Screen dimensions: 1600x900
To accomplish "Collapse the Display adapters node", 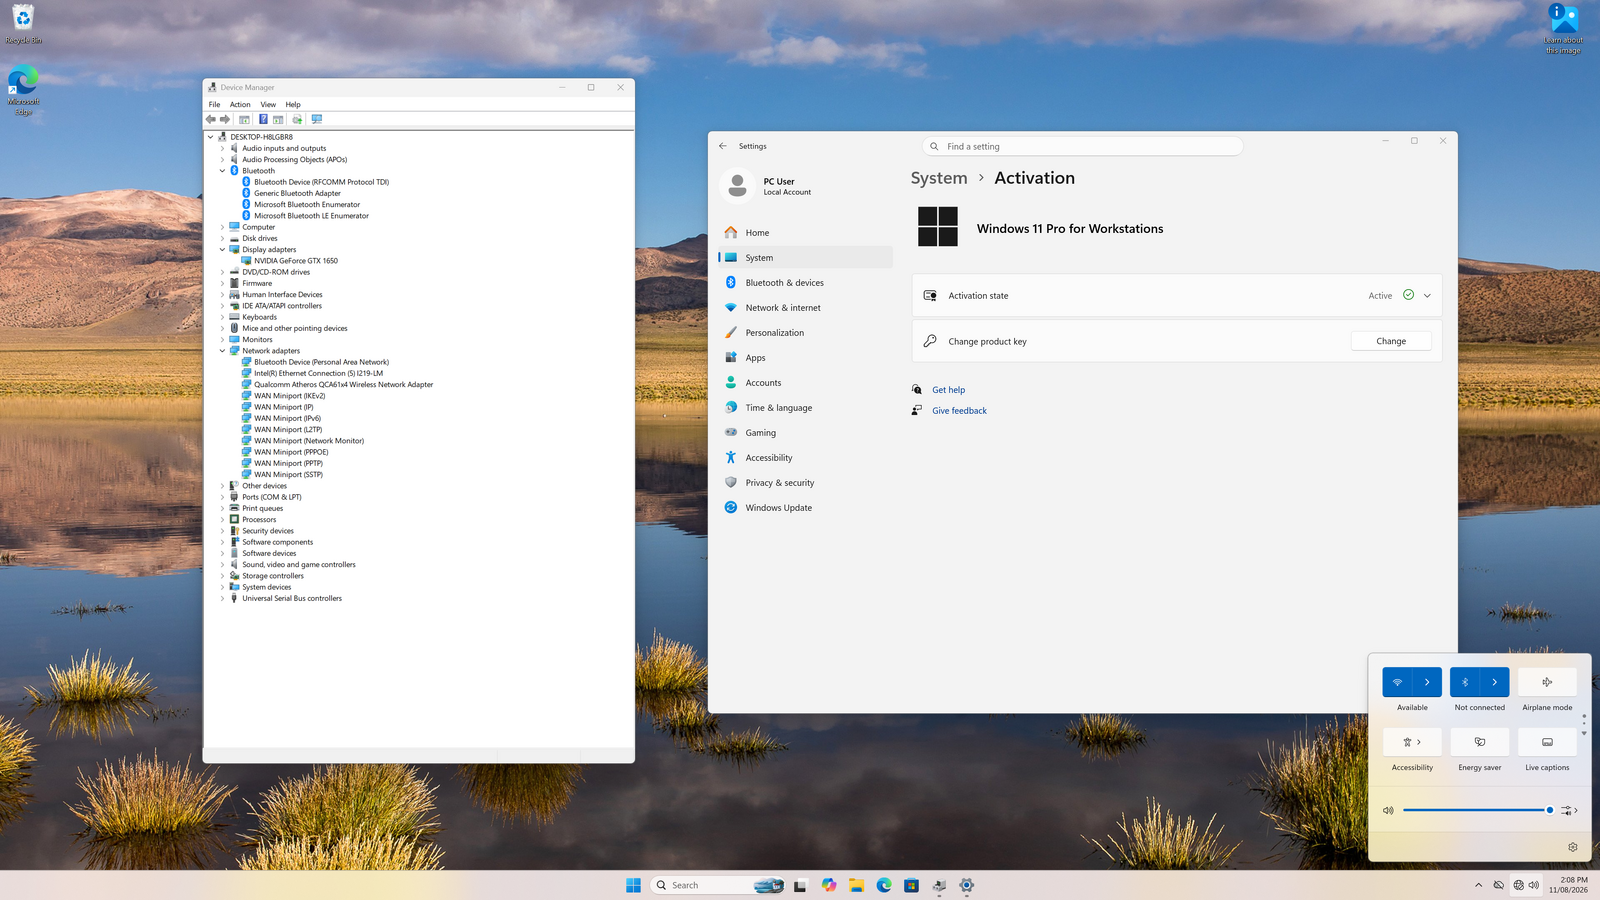I will 223,250.
